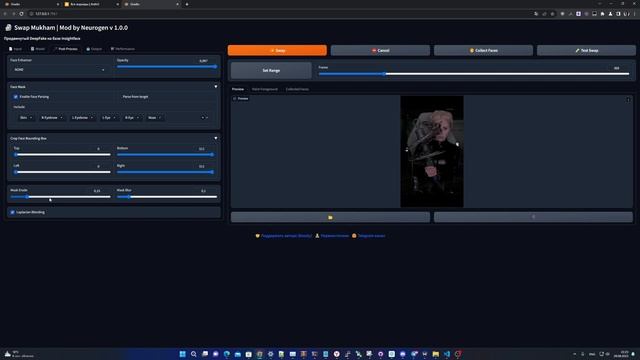Reload the page in the browser

(x=21, y=14)
